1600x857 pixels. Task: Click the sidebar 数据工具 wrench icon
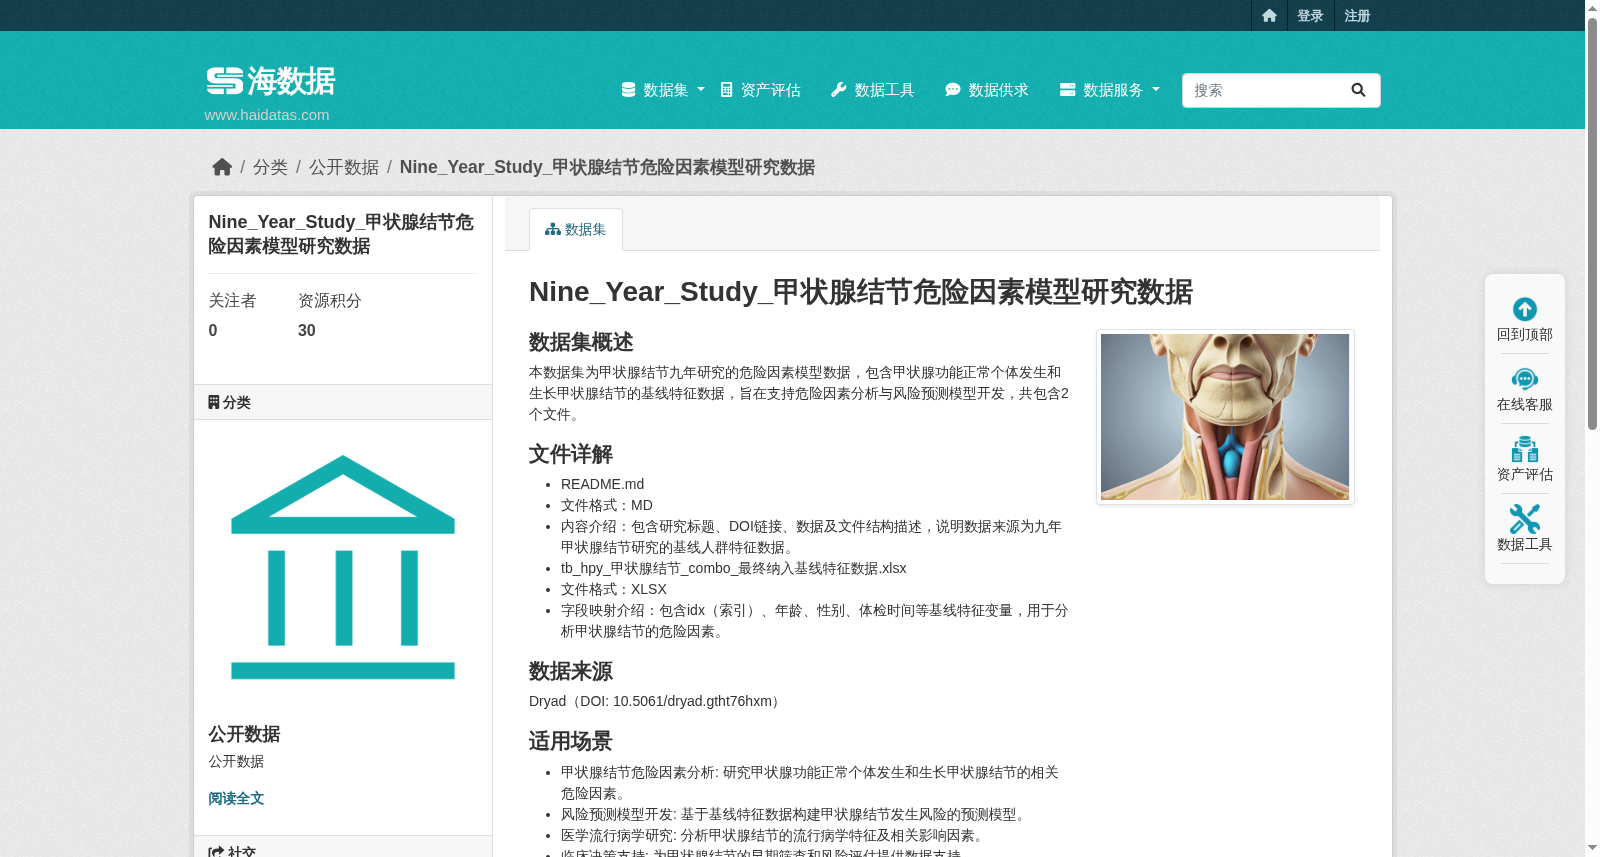click(x=1525, y=519)
